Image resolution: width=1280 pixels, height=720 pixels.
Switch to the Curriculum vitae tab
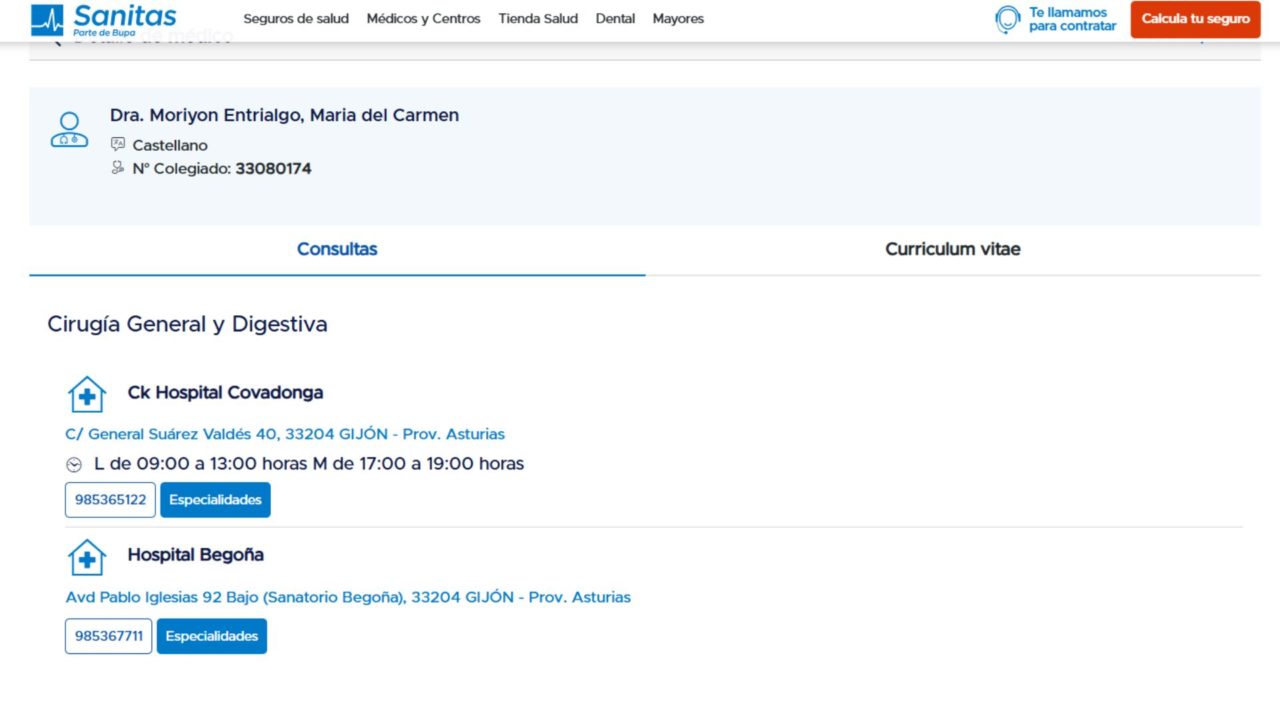click(952, 249)
